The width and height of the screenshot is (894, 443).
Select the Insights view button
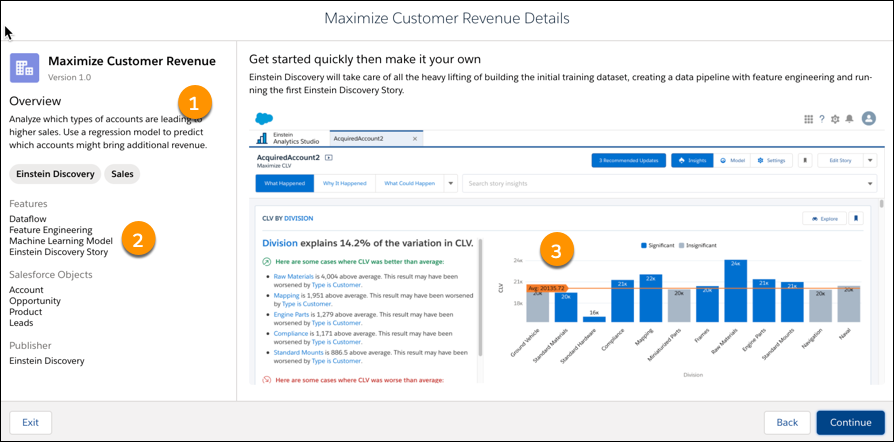692,161
